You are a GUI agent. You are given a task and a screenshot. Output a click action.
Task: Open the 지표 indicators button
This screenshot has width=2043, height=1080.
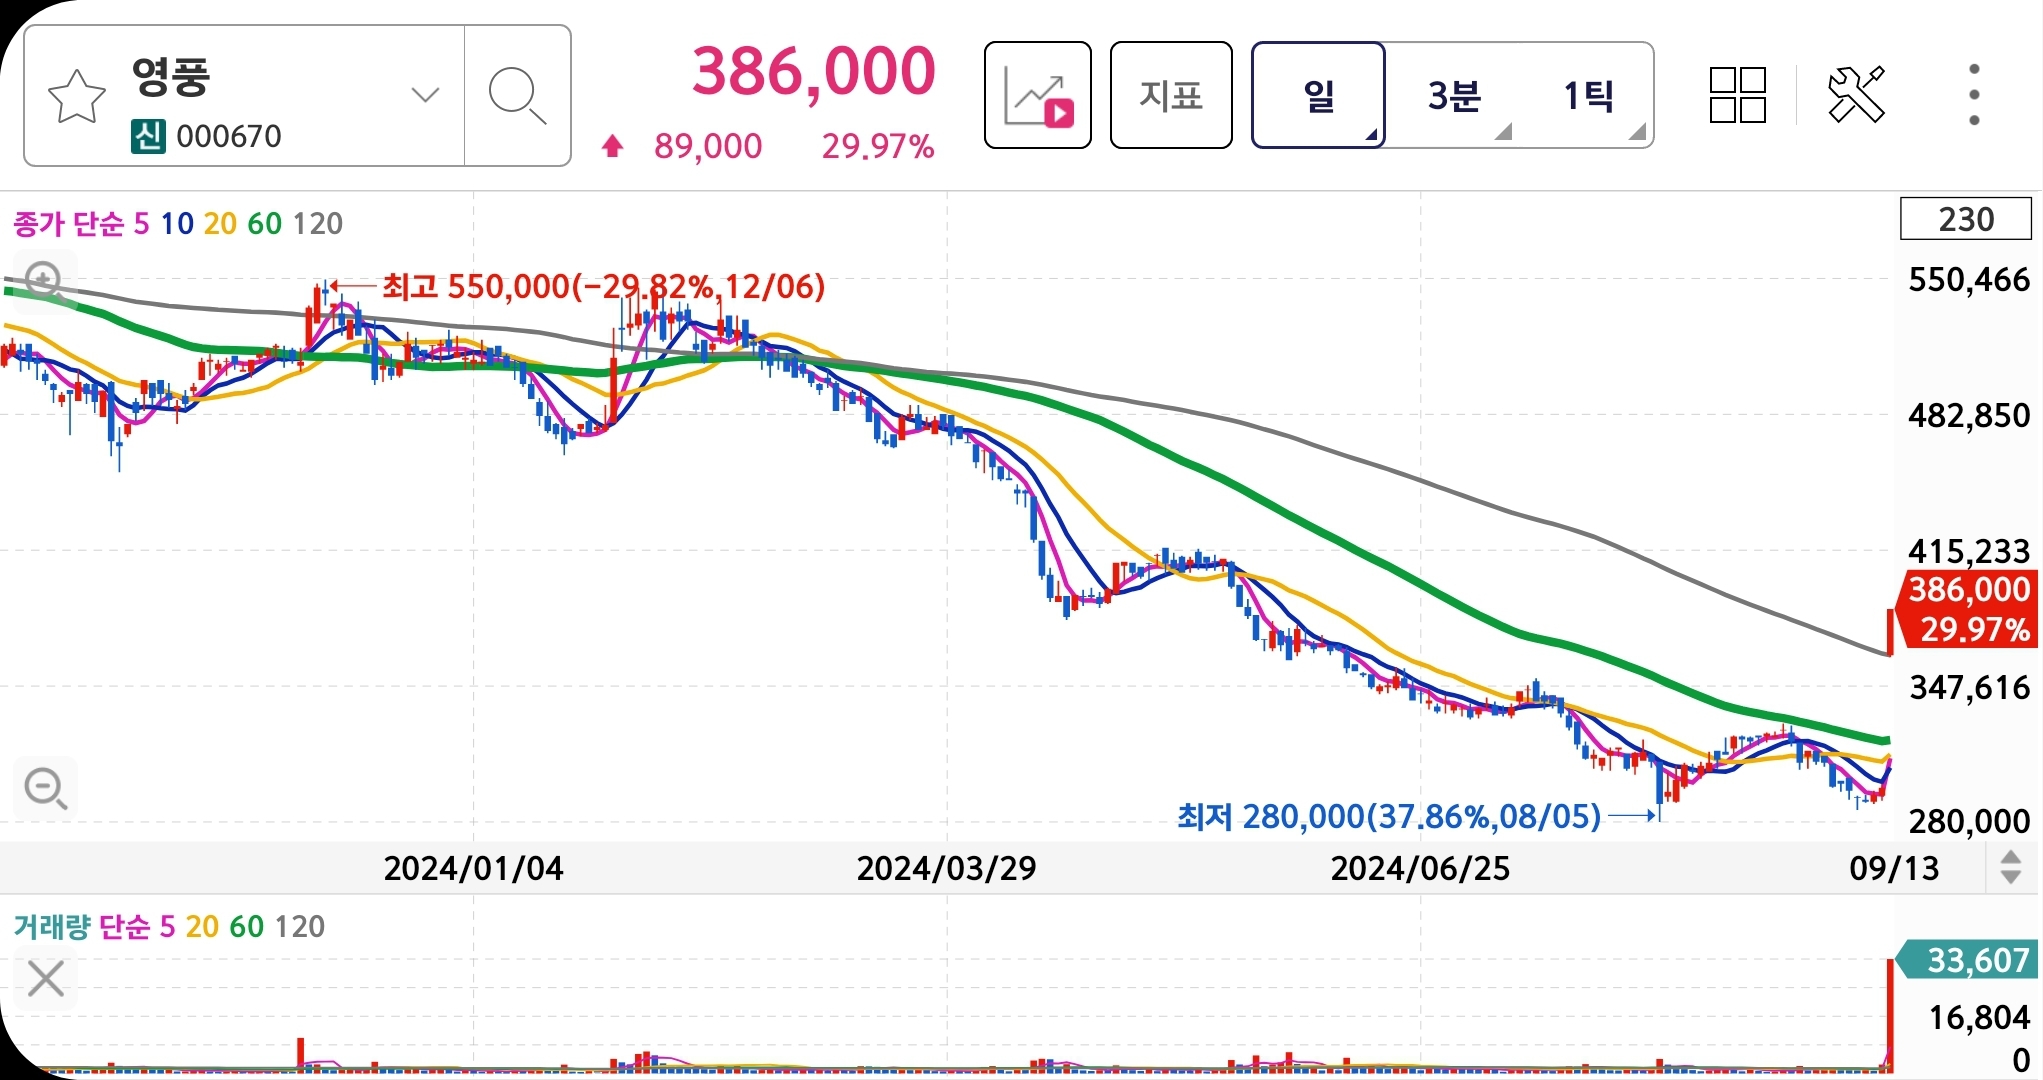click(x=1171, y=95)
